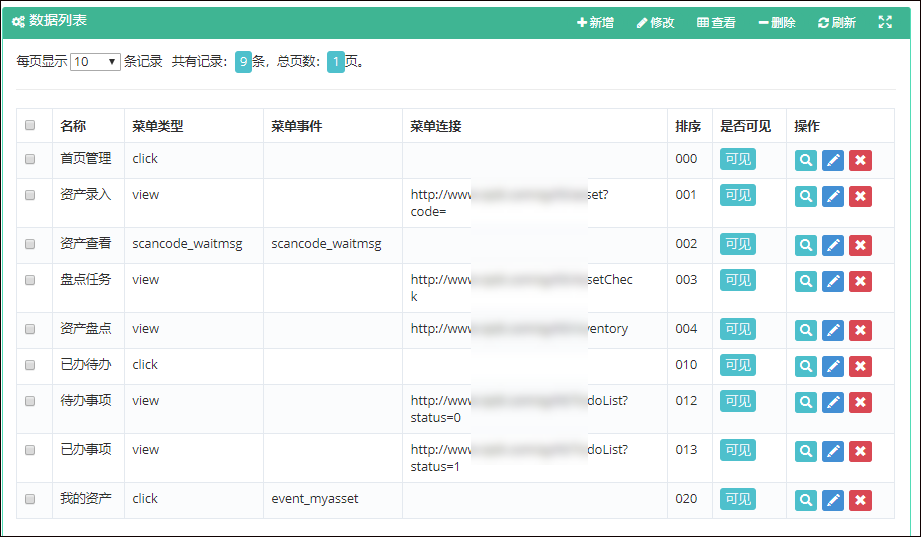Click the 修改 edit button in header
Viewport: 921px width, 537px height.
pos(656,22)
